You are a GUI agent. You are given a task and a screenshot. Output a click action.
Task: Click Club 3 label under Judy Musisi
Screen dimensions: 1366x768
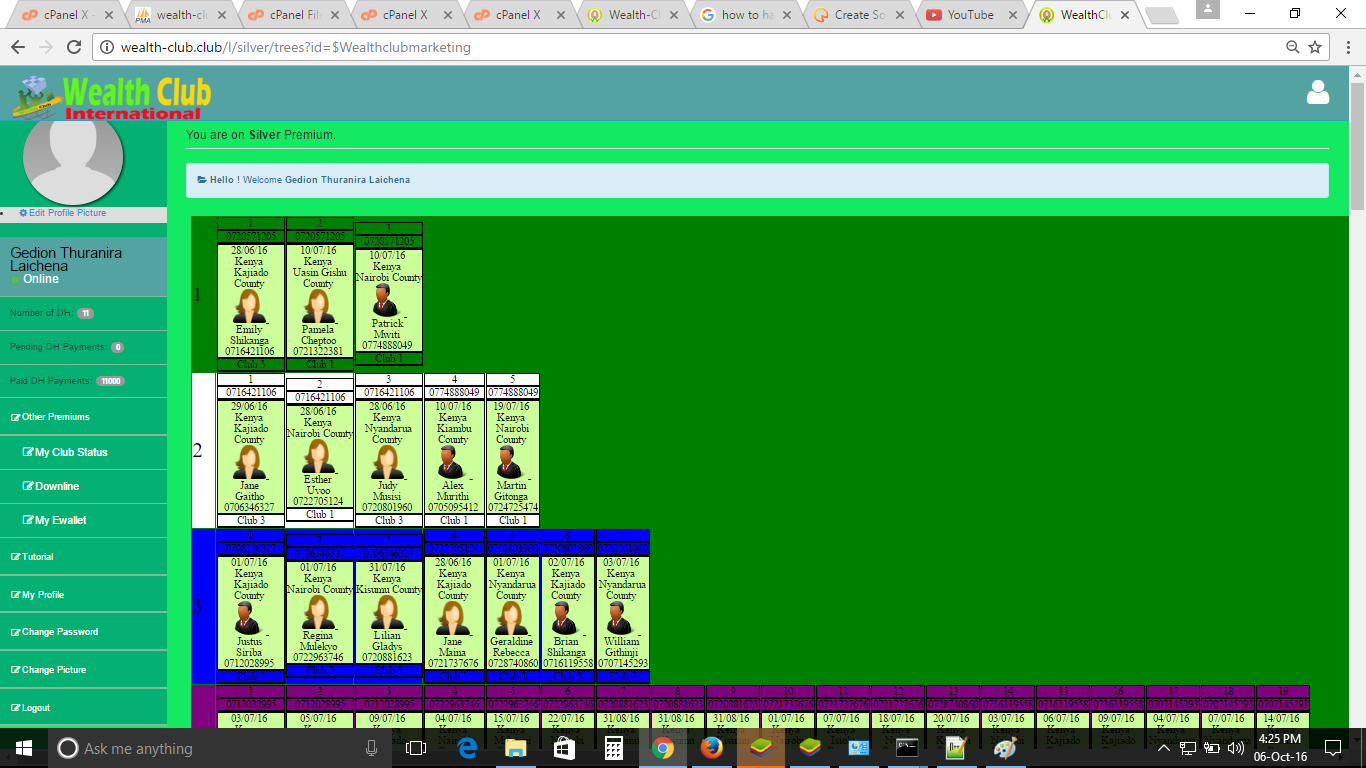(x=389, y=520)
